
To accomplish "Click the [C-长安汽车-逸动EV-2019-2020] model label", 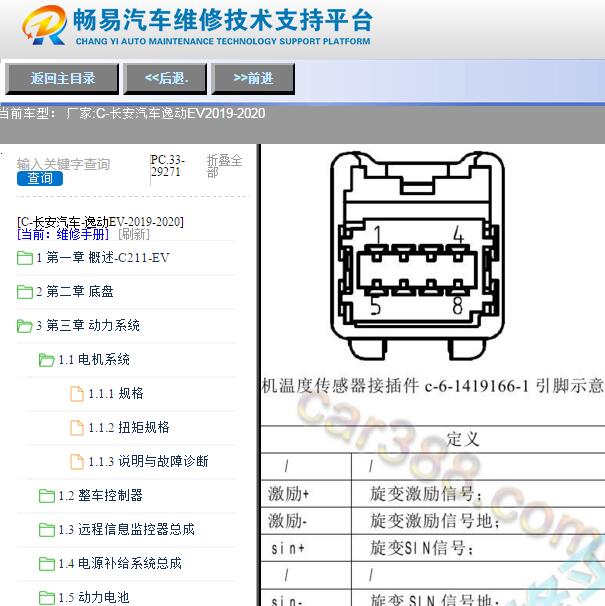I will [x=101, y=222].
